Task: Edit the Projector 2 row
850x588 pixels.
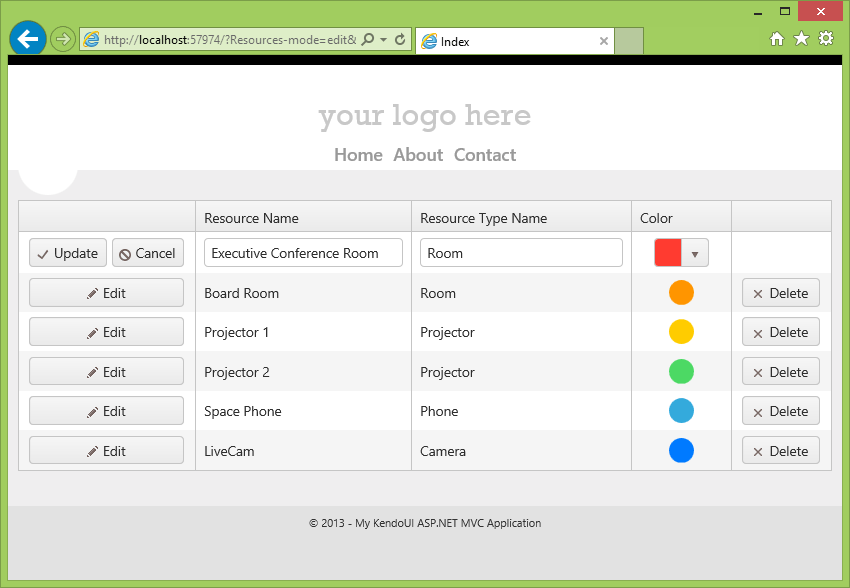Action: click(x=106, y=372)
